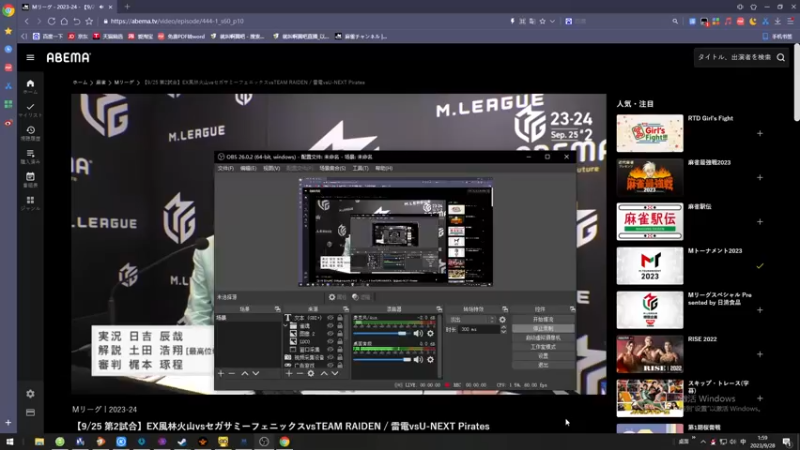Screen dimensions: 800x450
Task: Click 开始推流 button in OBS controls
Action: 543,319
